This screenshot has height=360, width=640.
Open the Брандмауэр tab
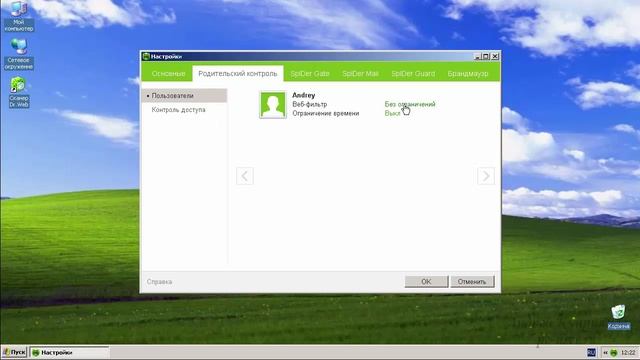pos(468,74)
